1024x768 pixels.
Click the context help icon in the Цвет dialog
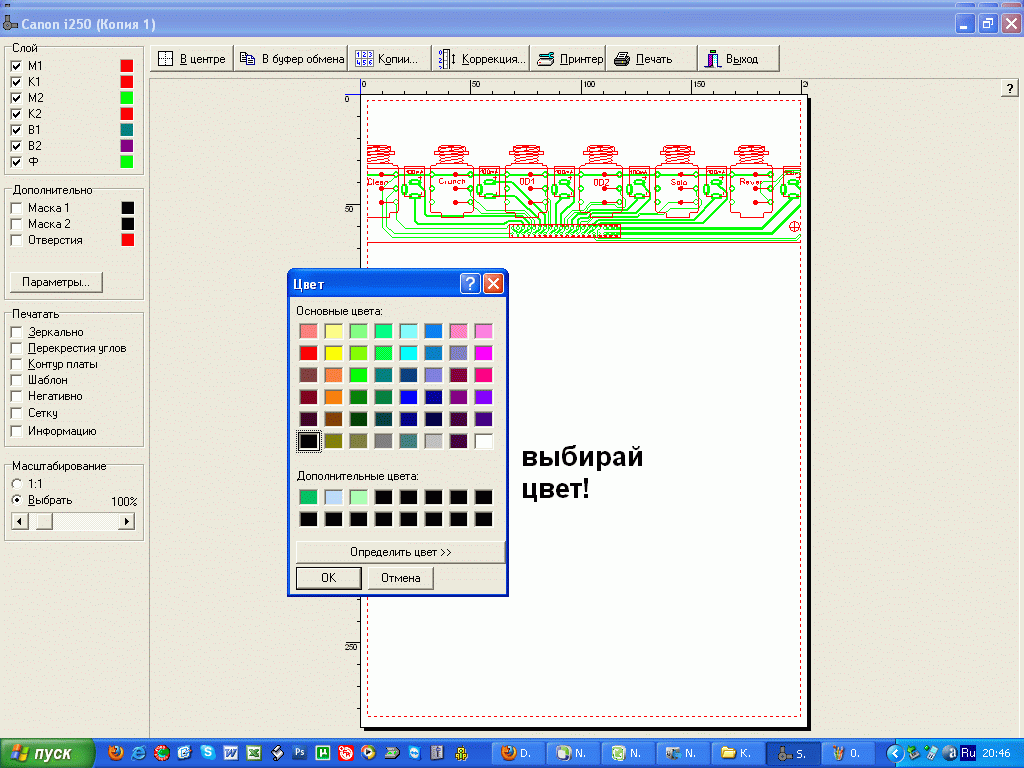(x=470, y=283)
